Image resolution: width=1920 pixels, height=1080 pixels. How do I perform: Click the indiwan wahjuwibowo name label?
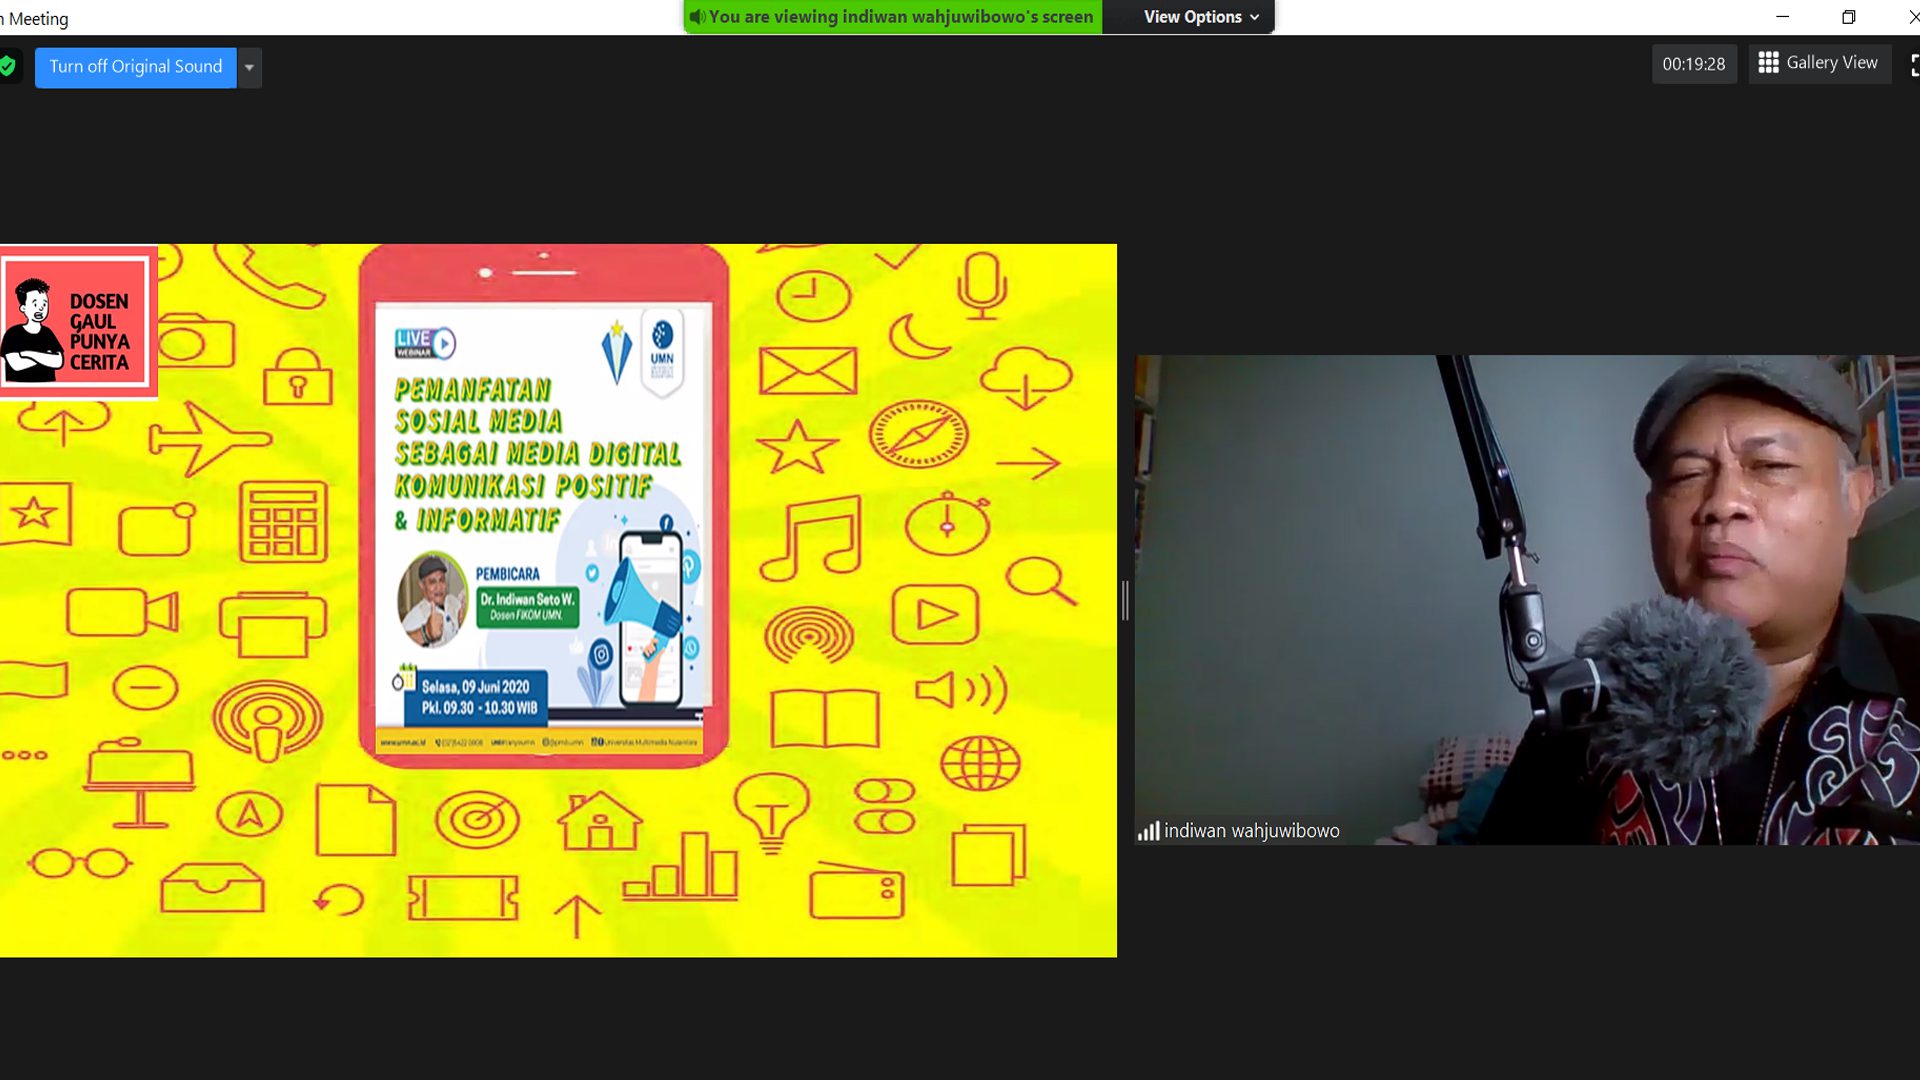click(x=1251, y=831)
